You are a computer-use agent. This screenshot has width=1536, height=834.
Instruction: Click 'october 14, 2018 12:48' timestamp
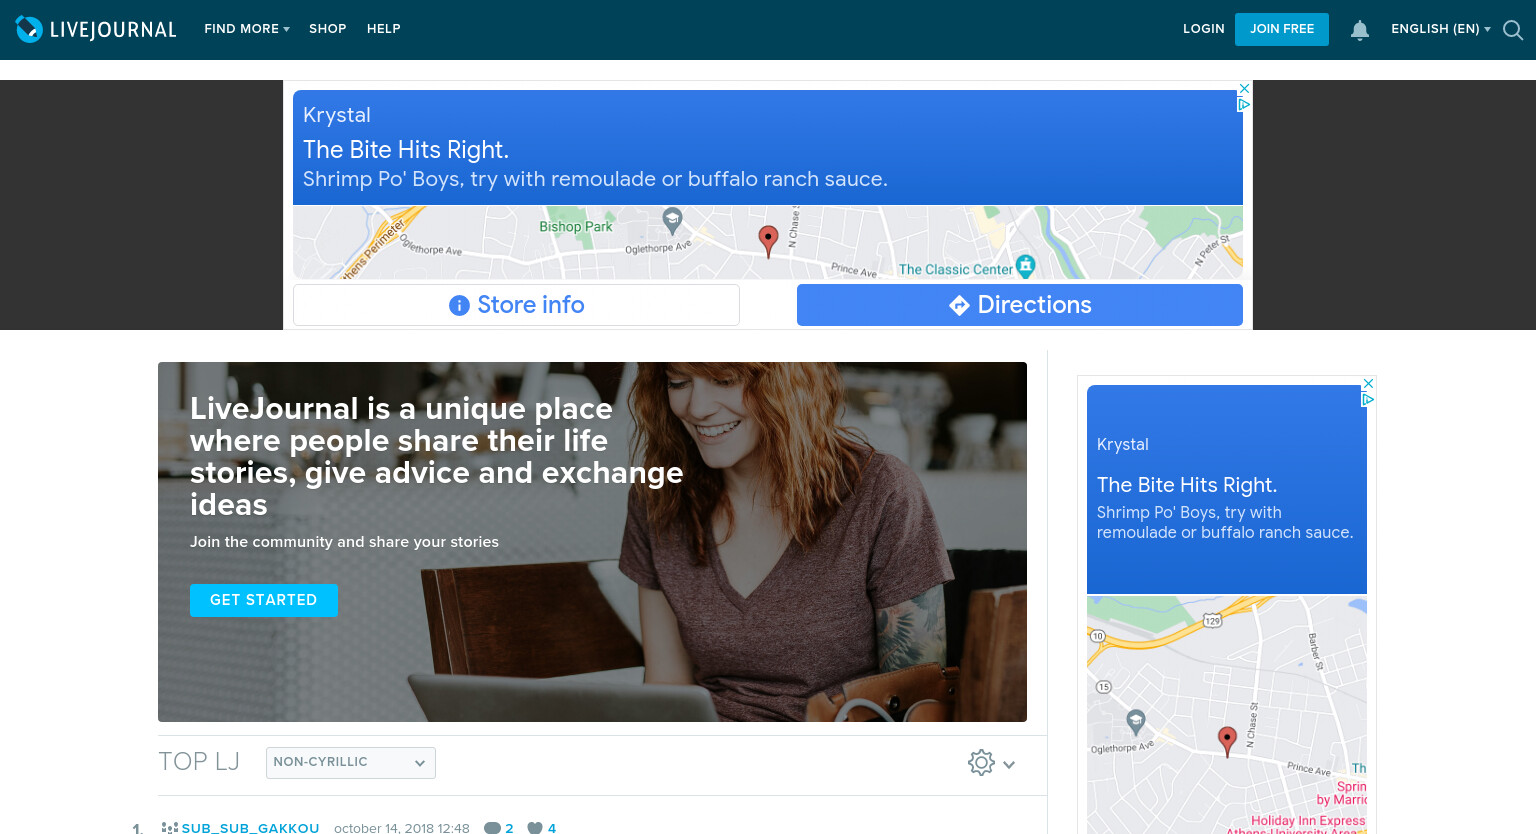point(402,828)
